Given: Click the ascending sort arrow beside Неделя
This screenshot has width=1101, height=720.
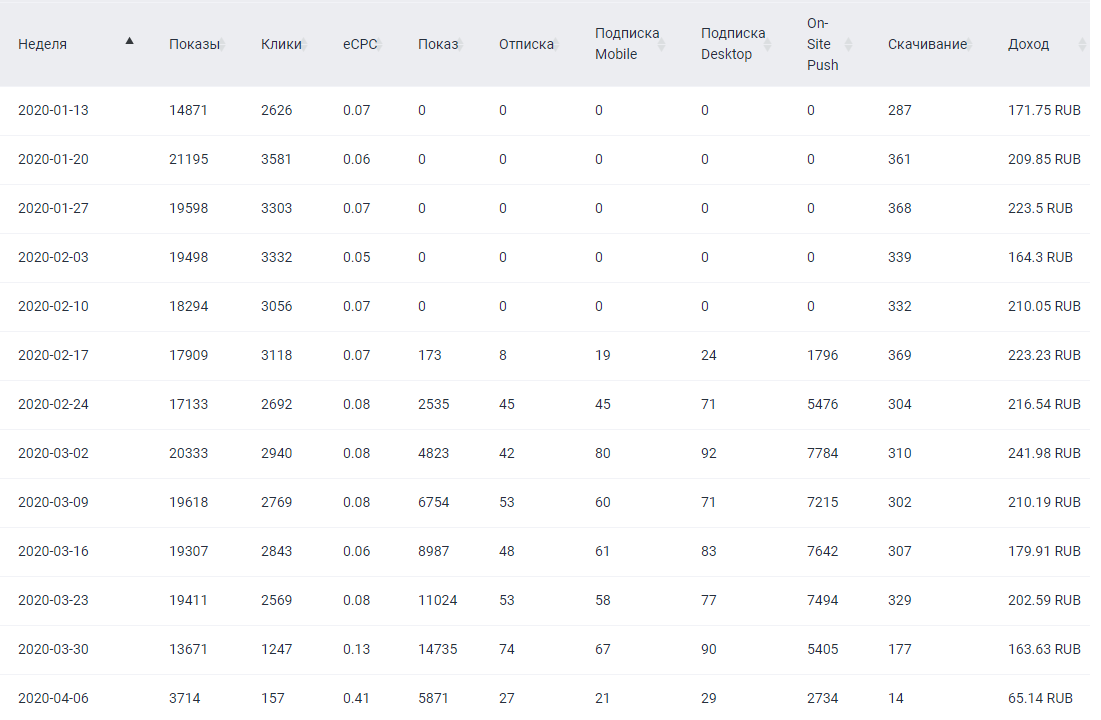Looking at the screenshot, I should point(129,41).
